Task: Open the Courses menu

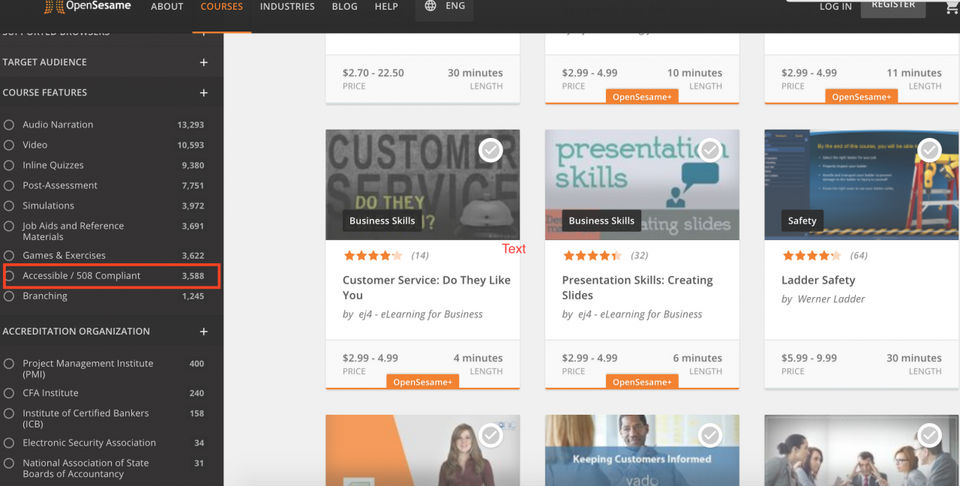Action: coord(222,7)
